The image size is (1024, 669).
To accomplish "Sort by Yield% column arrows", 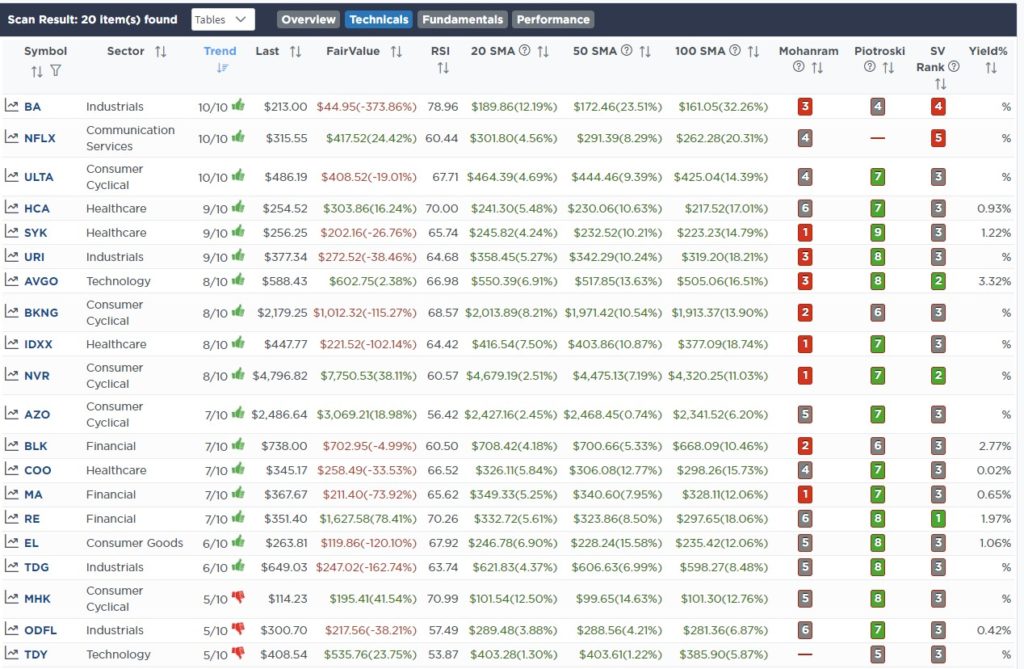I will [991, 68].
